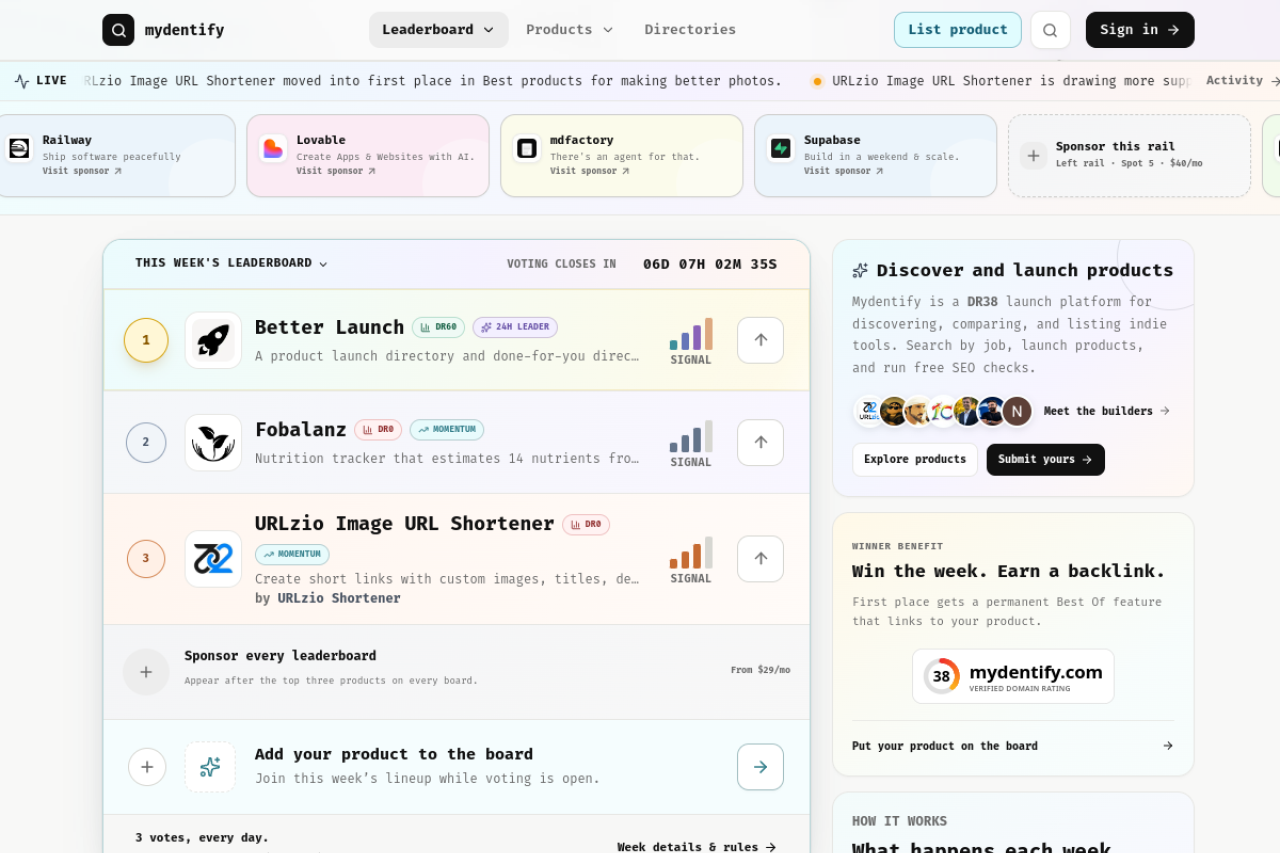Open the Products dropdown menu

click(570, 30)
